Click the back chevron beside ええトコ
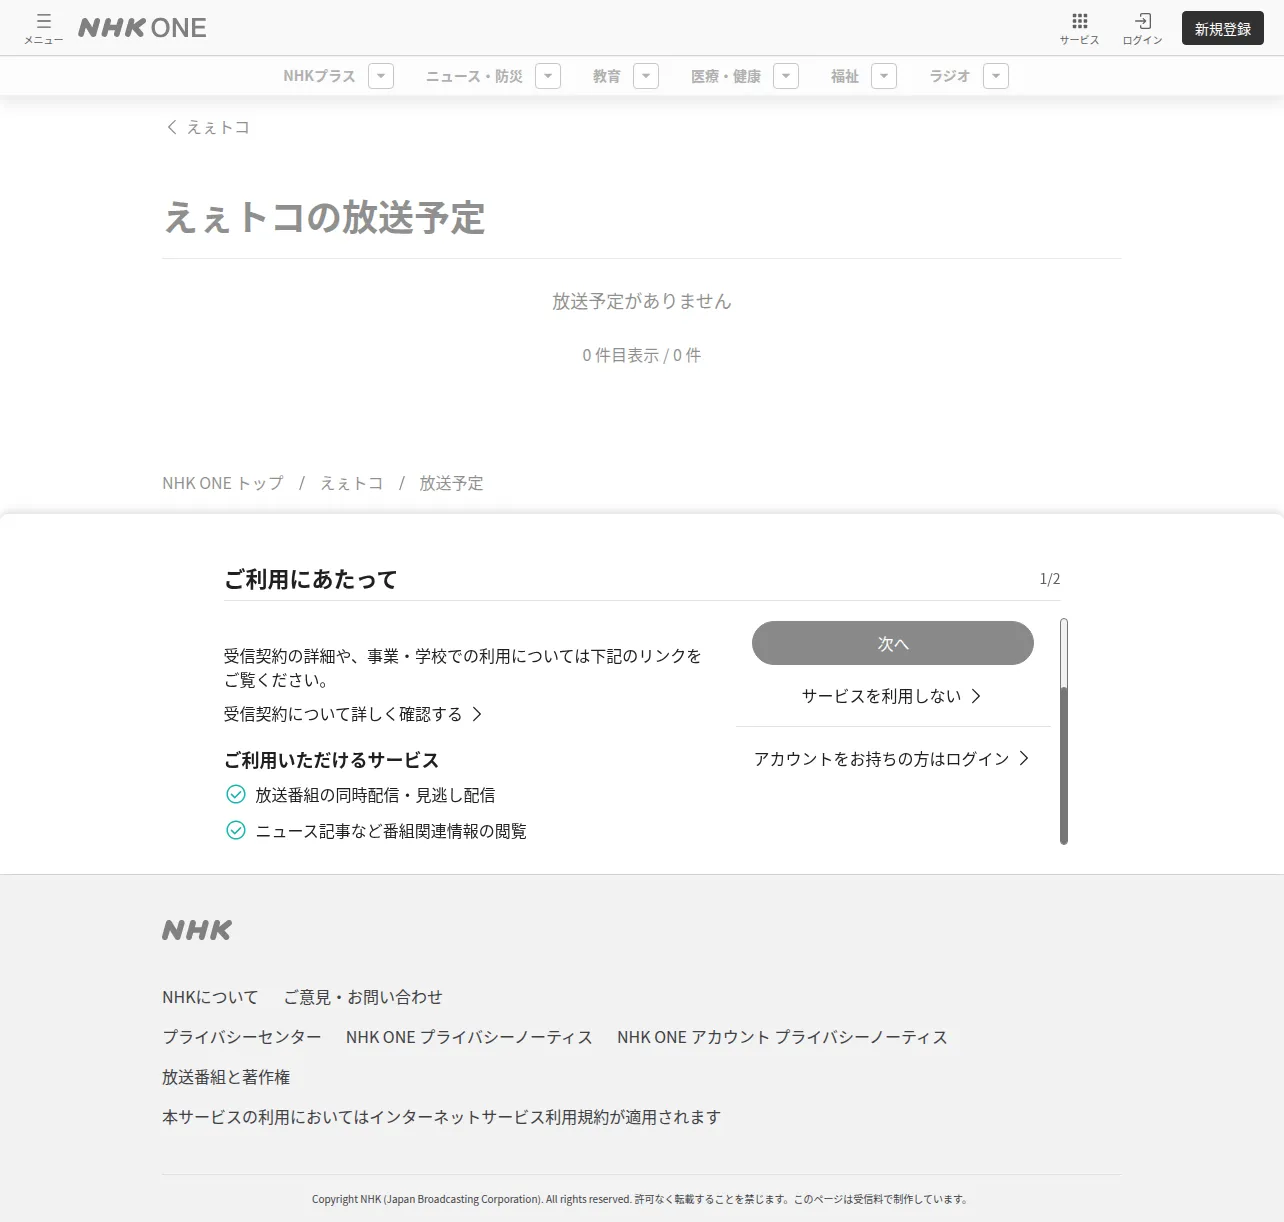 point(172,127)
